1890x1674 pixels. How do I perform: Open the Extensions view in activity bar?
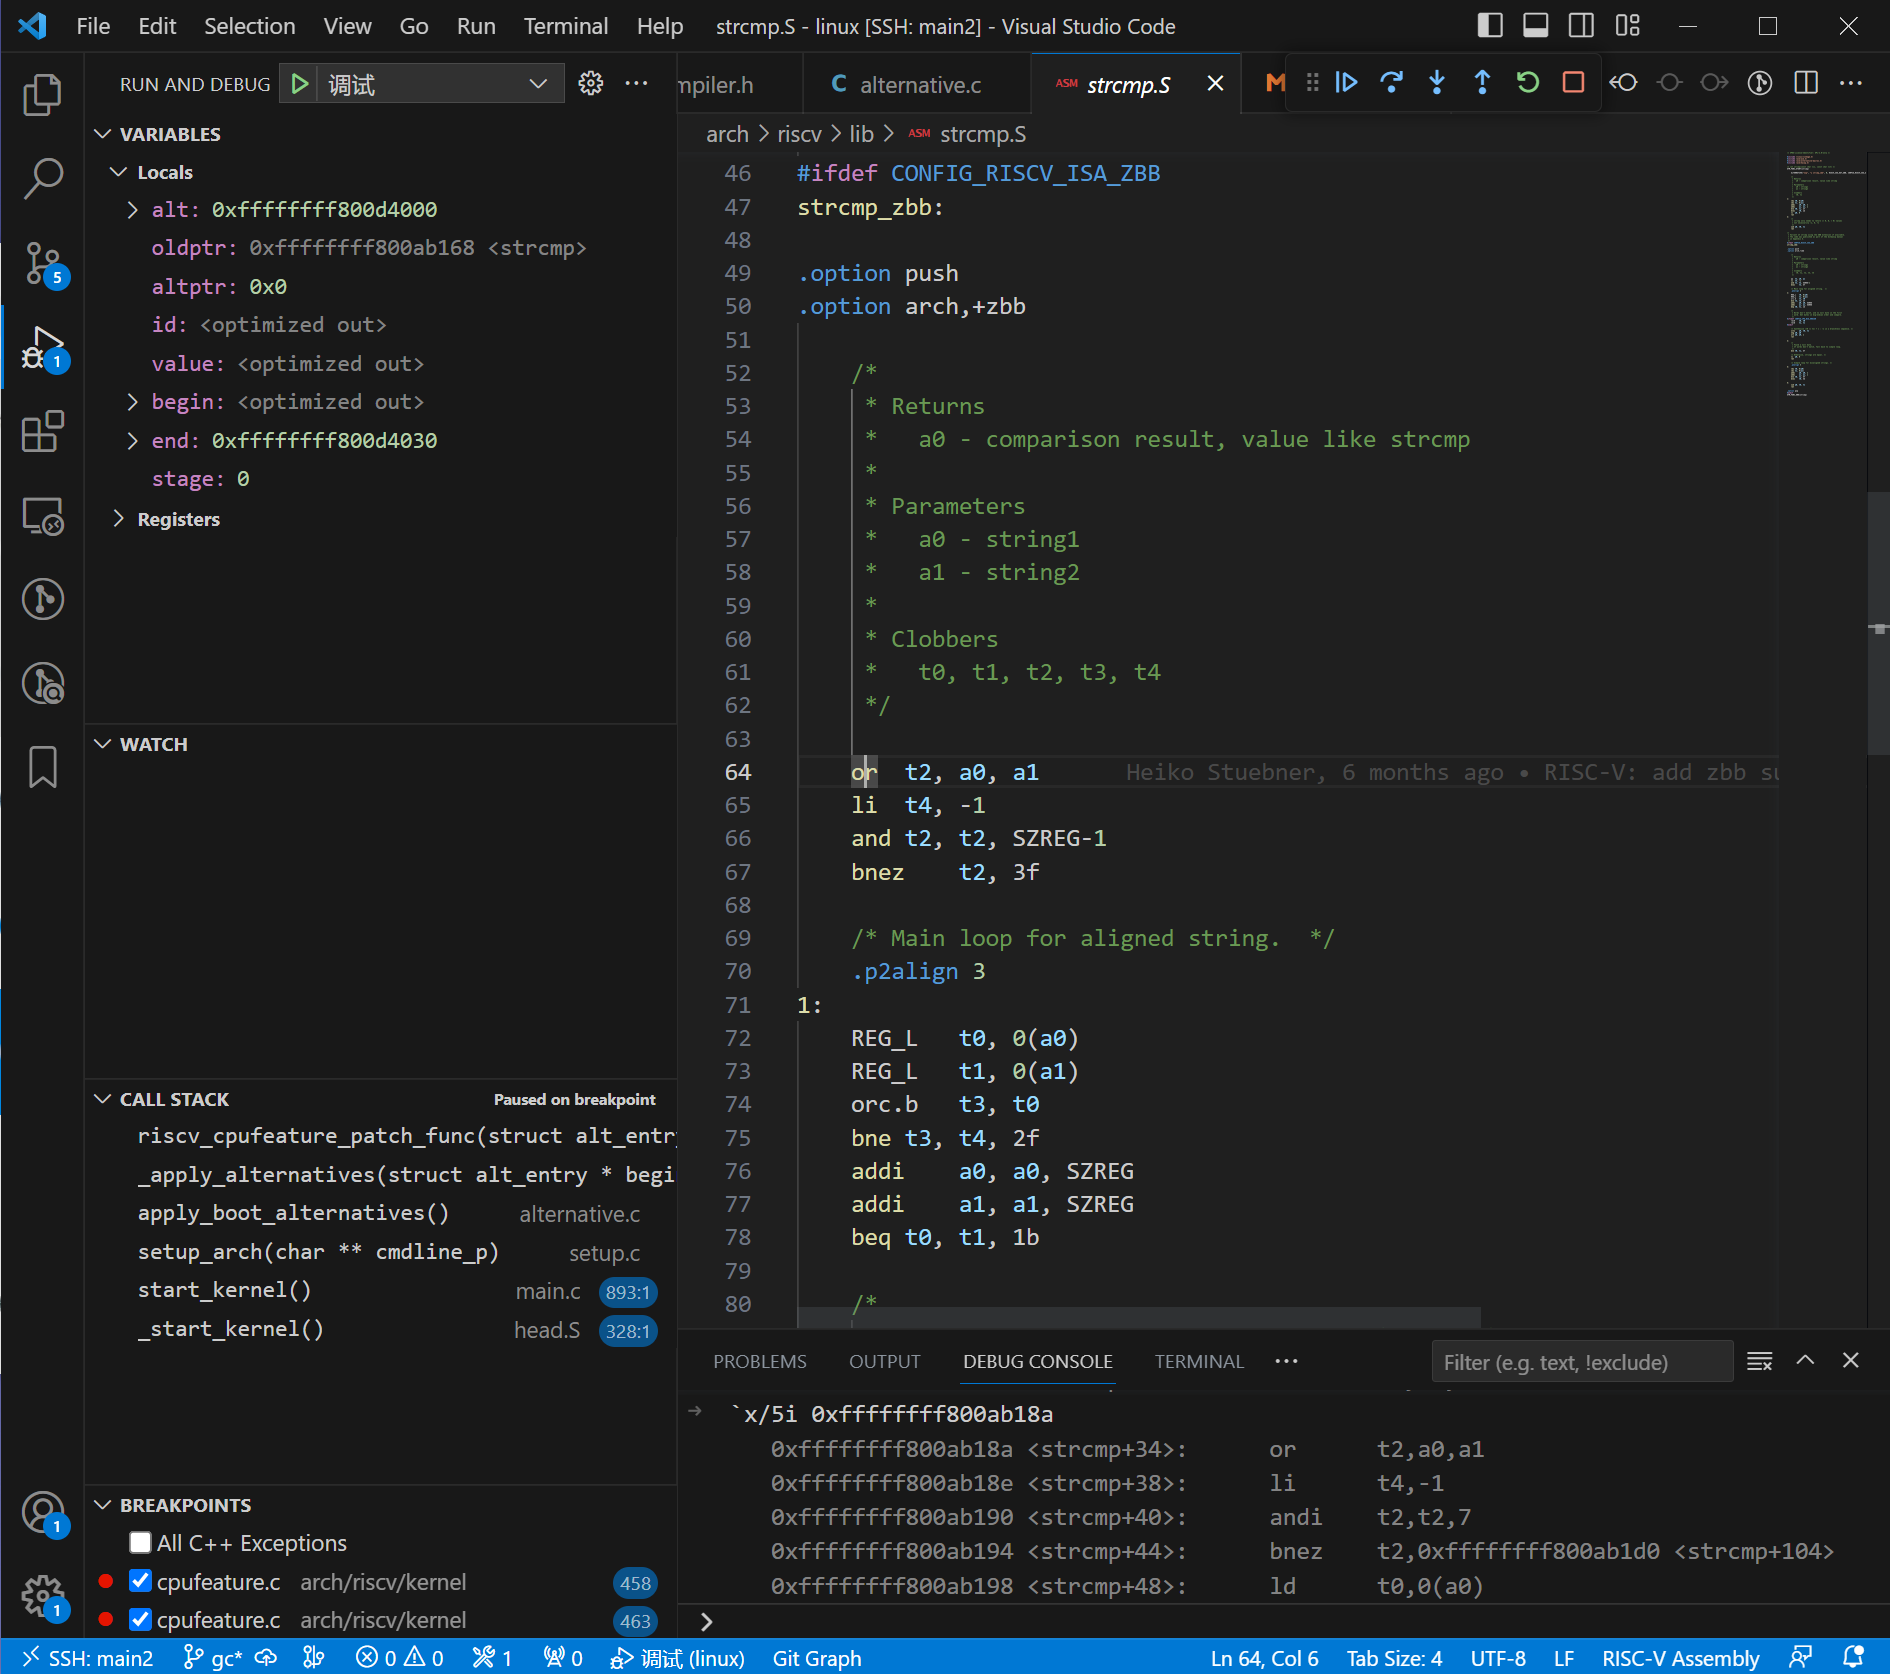pyautogui.click(x=43, y=432)
